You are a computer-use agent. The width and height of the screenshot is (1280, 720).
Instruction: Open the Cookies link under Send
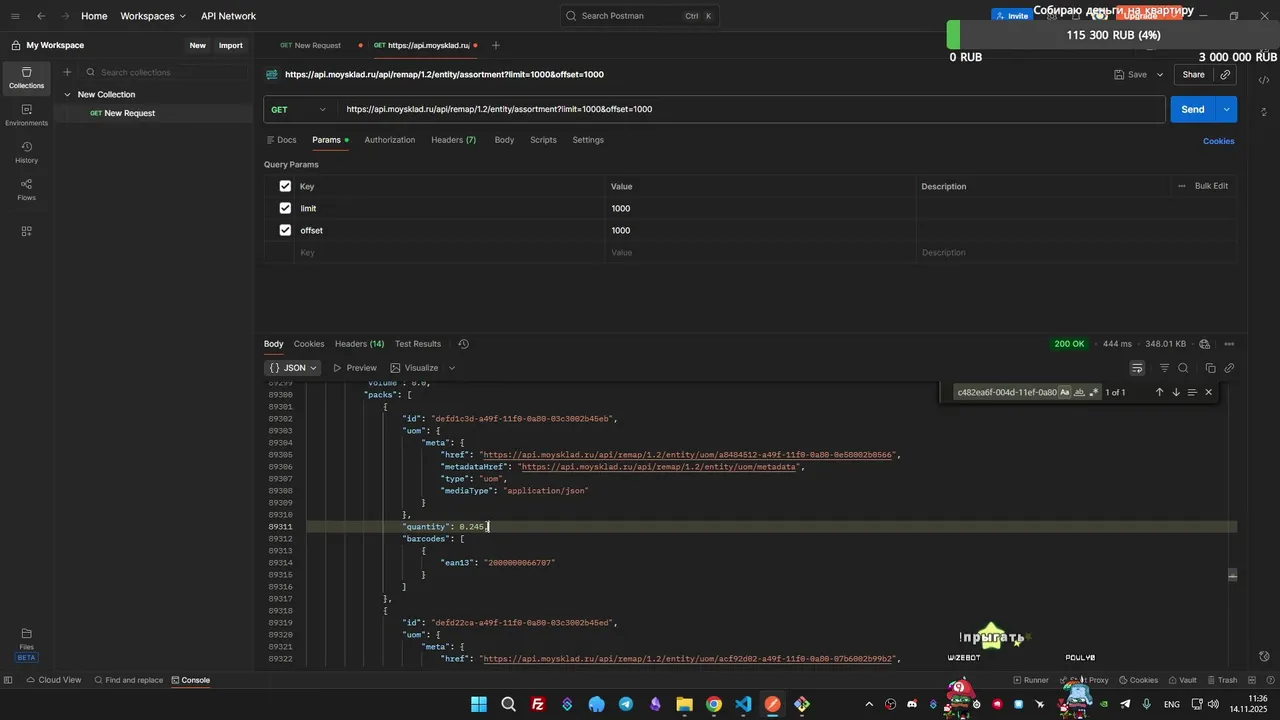click(1218, 141)
